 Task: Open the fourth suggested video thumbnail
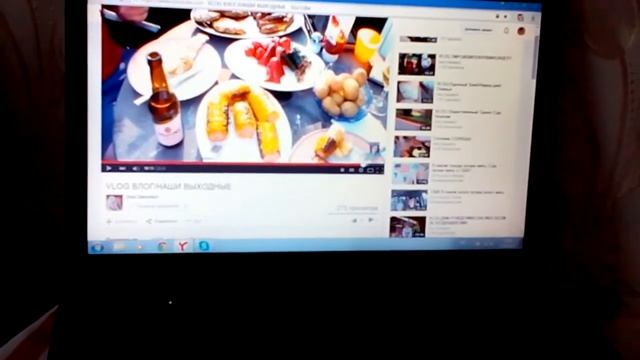coord(412,147)
